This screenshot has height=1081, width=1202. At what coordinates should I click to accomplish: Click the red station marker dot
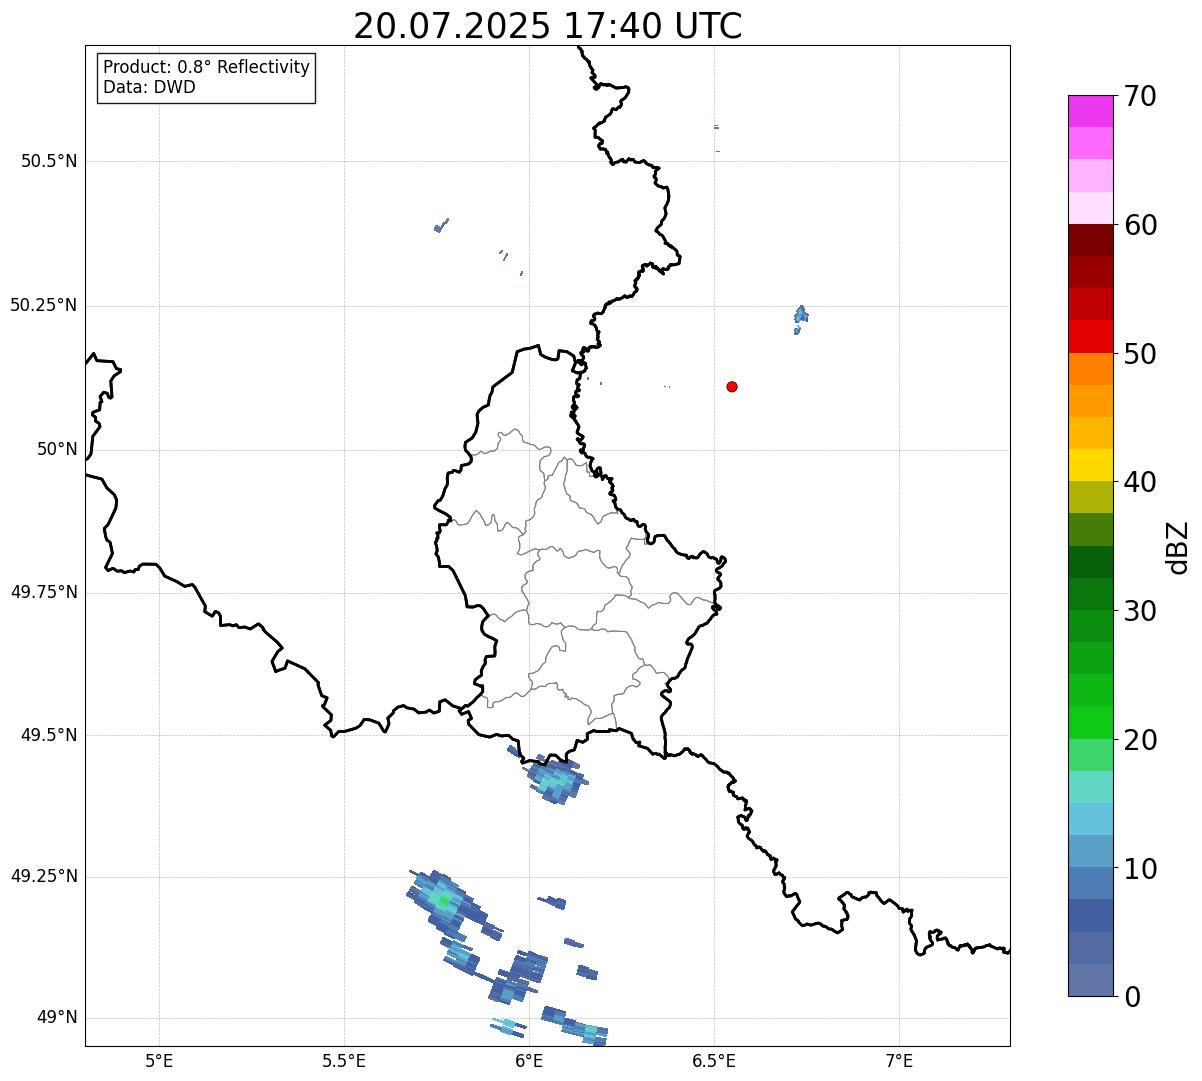(732, 386)
